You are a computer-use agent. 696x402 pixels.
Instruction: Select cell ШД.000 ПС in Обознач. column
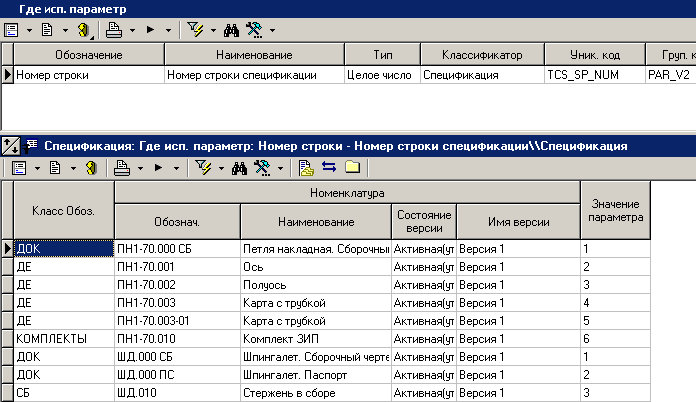point(177,374)
